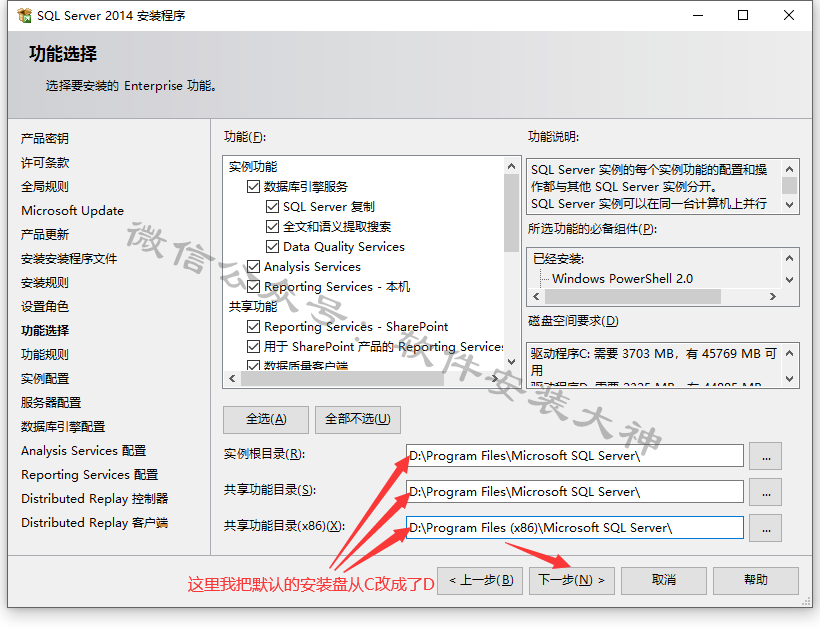Click the 取消 button
Screen dimensions: 820x641
664,580
